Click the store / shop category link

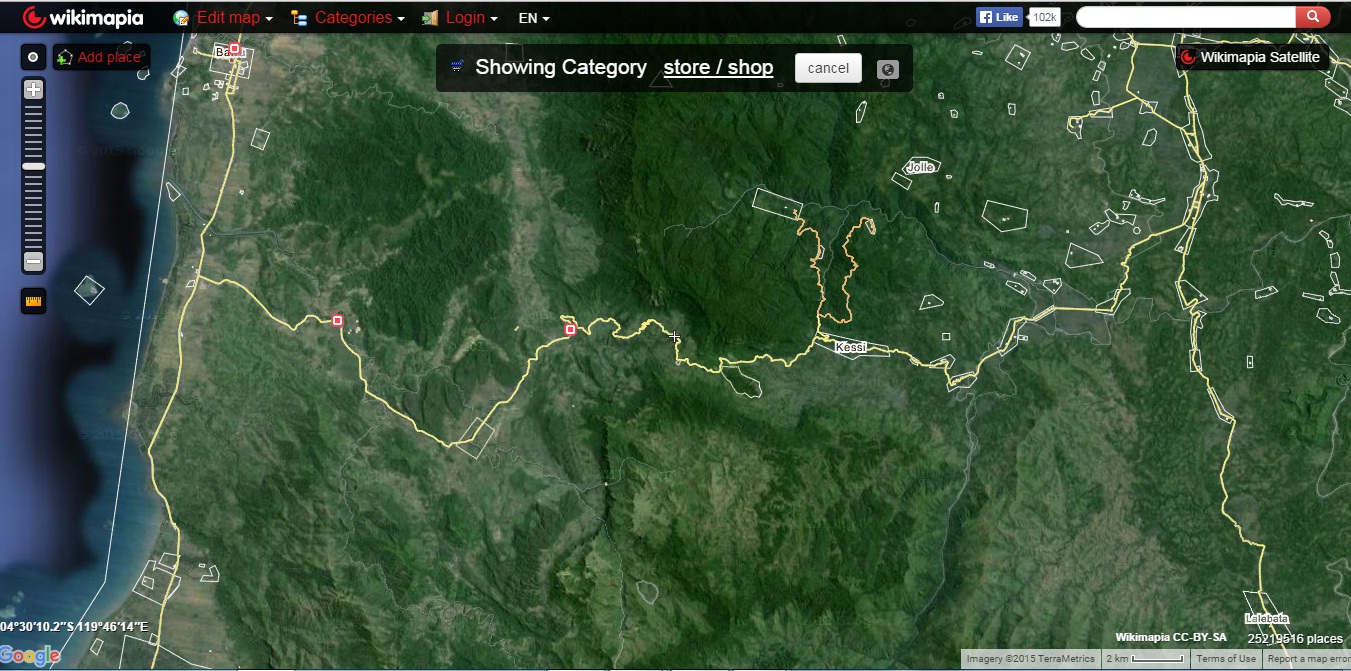pyautogui.click(x=718, y=67)
